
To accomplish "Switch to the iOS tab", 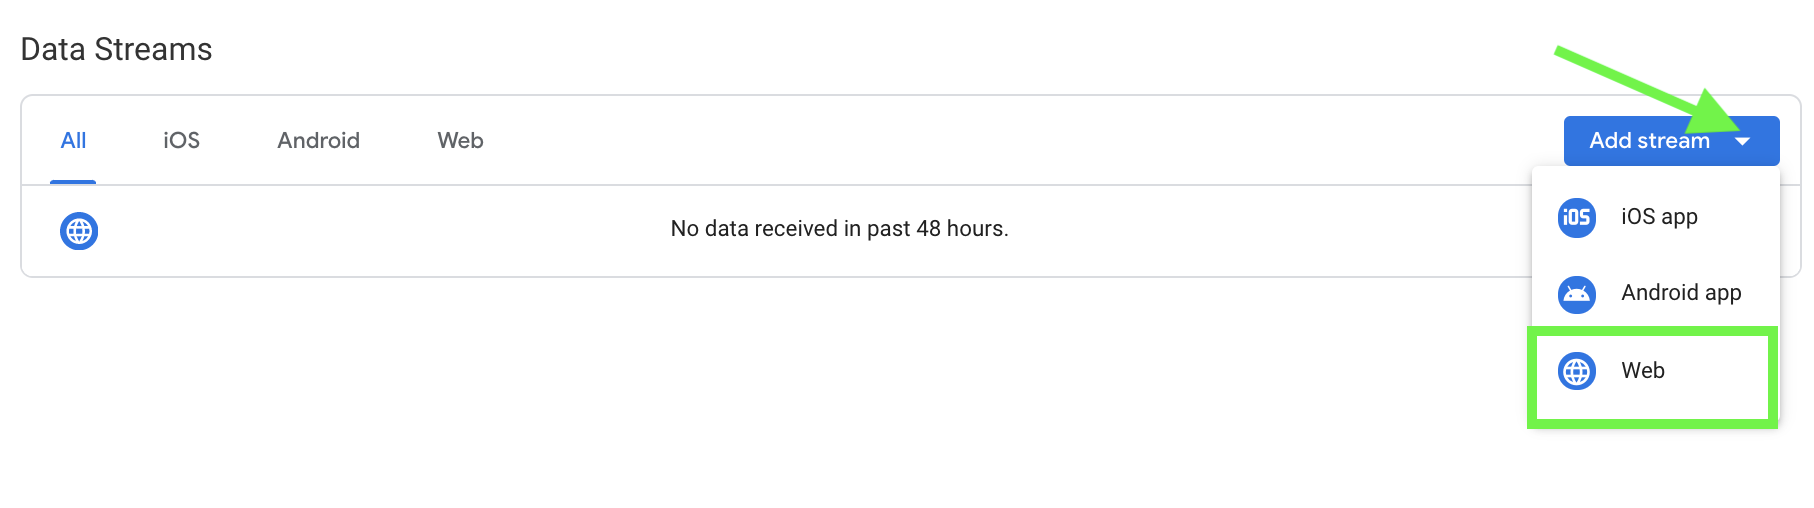I will point(181,141).
